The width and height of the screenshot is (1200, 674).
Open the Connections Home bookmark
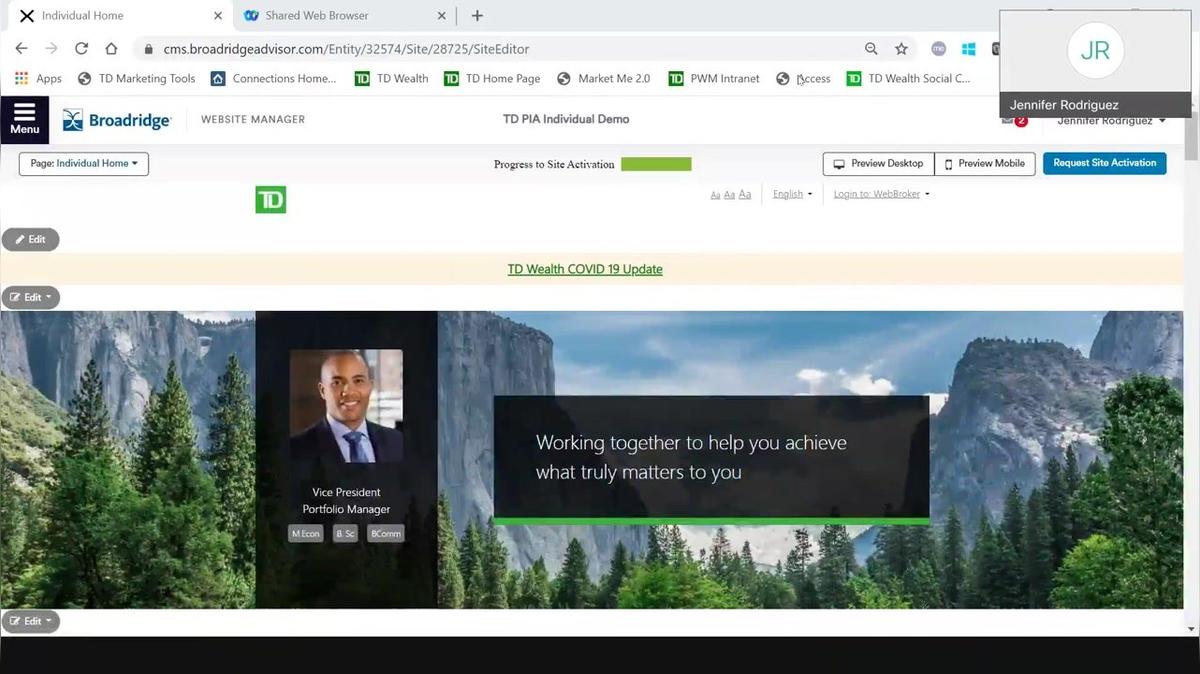274,78
